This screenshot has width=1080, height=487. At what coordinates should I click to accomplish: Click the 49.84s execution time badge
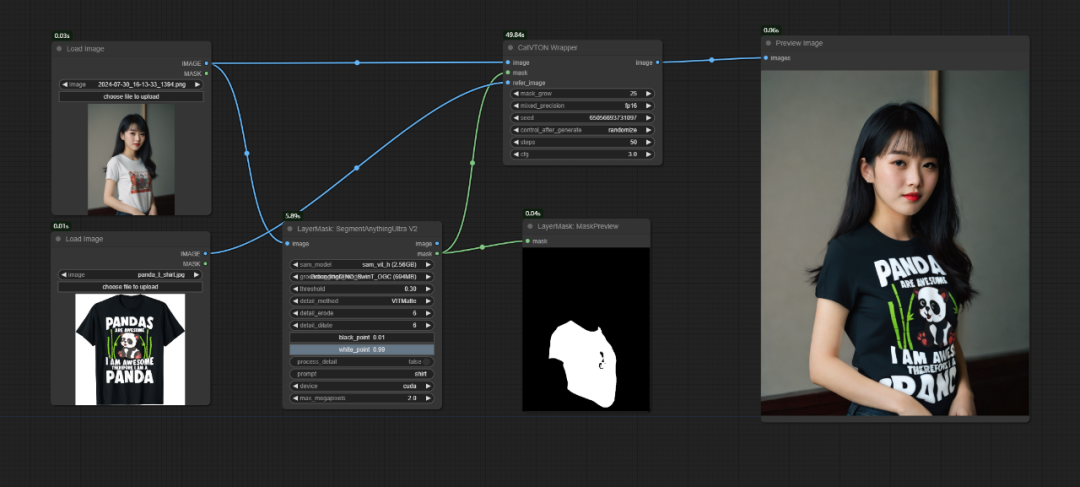point(515,34)
